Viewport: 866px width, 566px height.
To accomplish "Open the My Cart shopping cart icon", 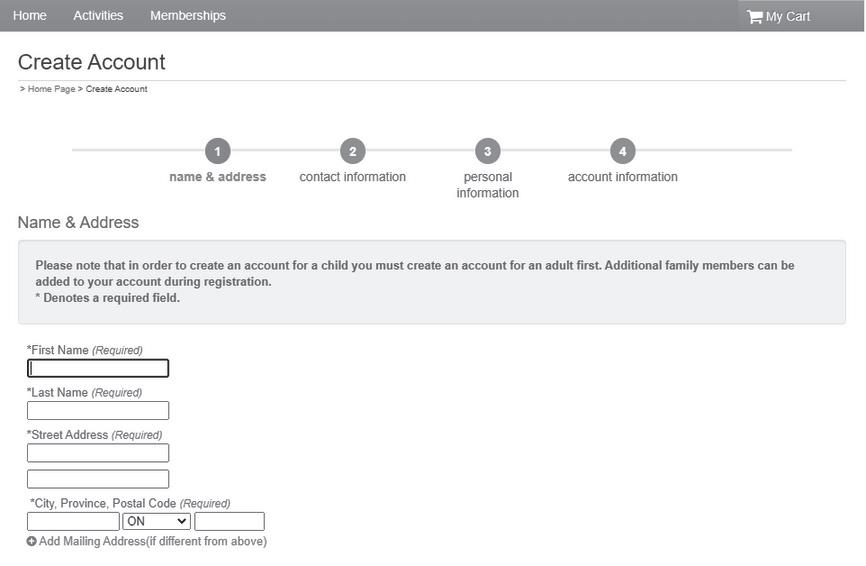I will 754,17.
